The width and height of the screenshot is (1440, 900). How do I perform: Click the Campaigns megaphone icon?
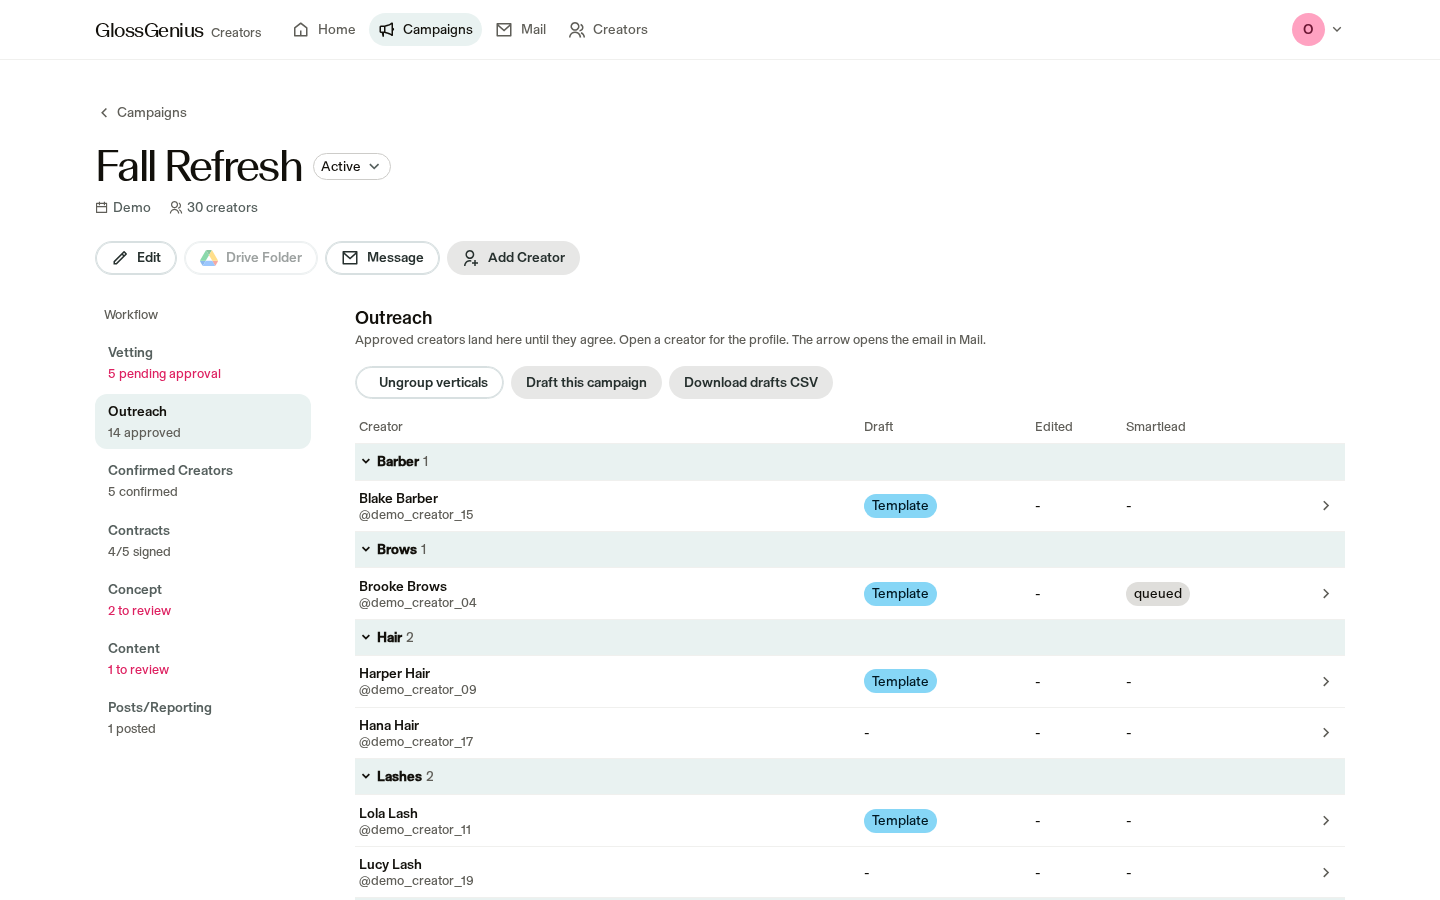[387, 30]
